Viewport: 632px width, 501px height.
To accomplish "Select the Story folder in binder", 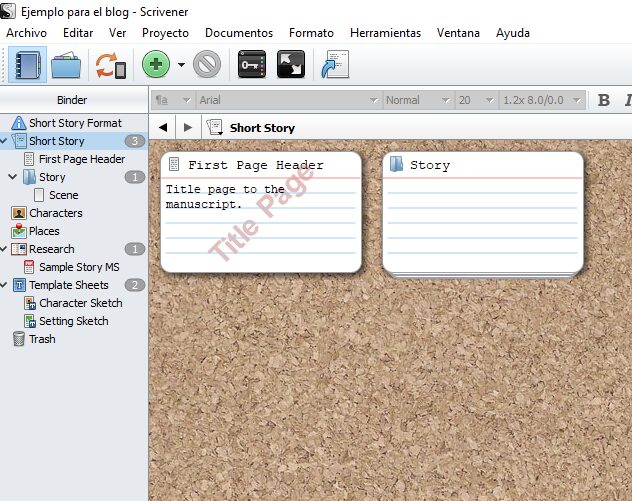I will point(52,177).
